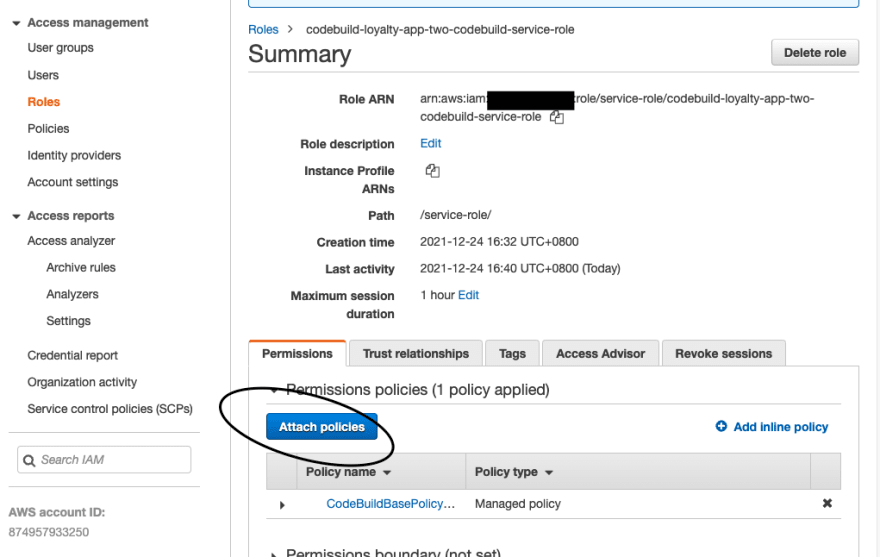Open Organization activity in the sidebar
The image size is (880, 557).
(82, 382)
